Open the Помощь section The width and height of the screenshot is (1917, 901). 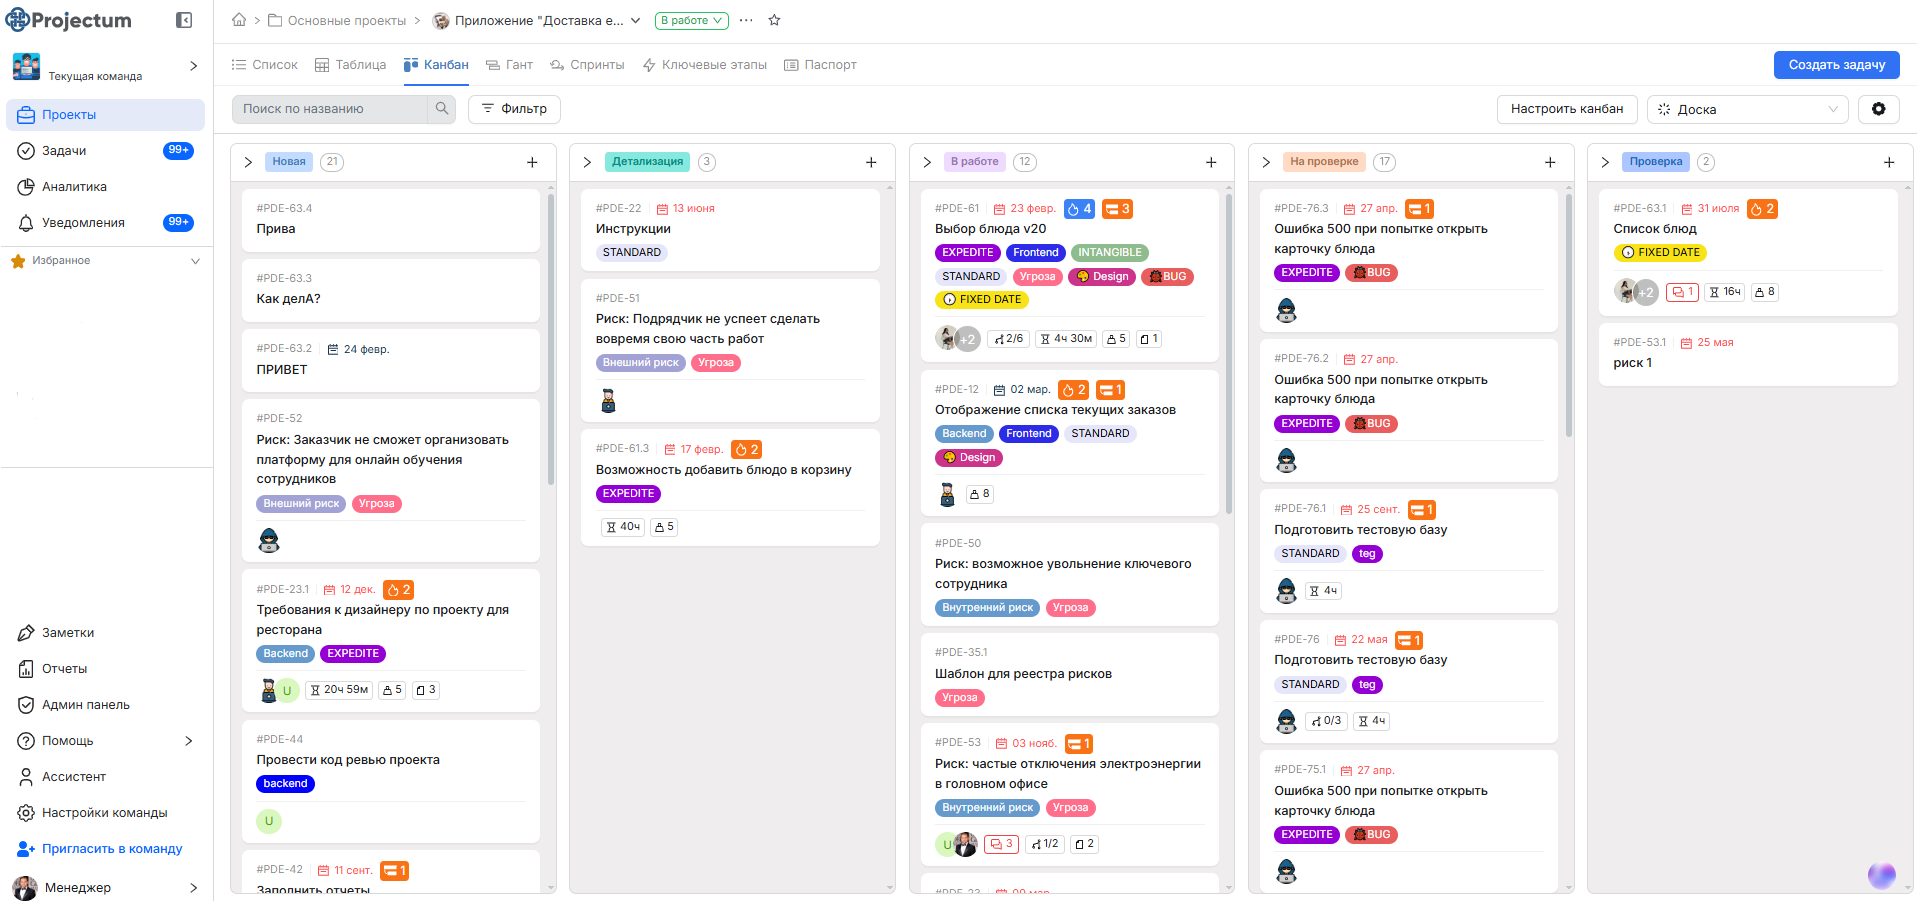68,740
